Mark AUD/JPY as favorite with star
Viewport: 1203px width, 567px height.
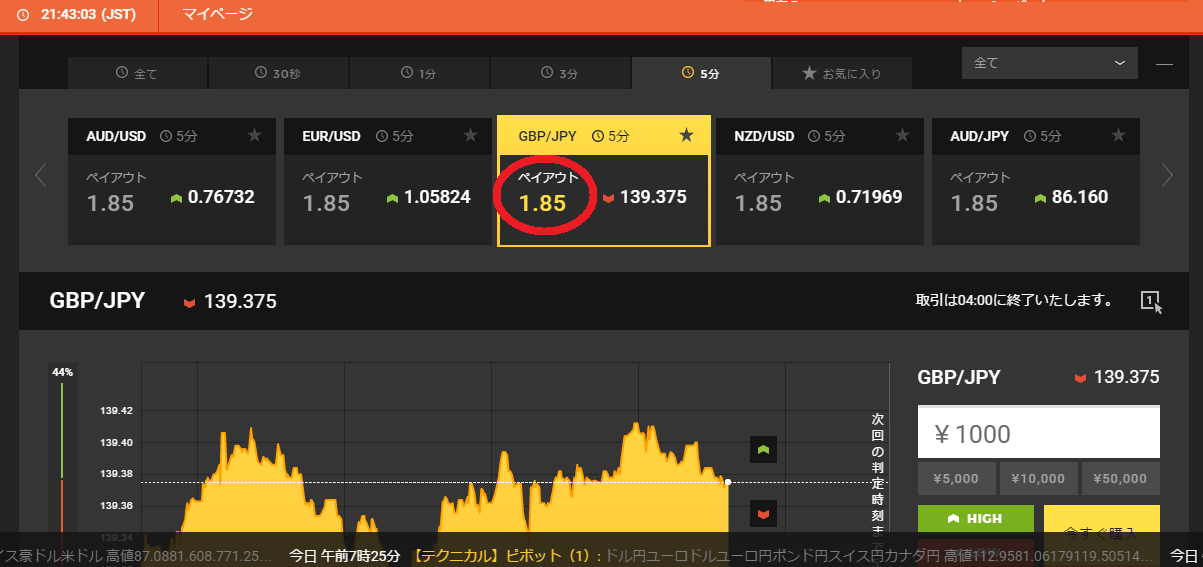point(1118,136)
